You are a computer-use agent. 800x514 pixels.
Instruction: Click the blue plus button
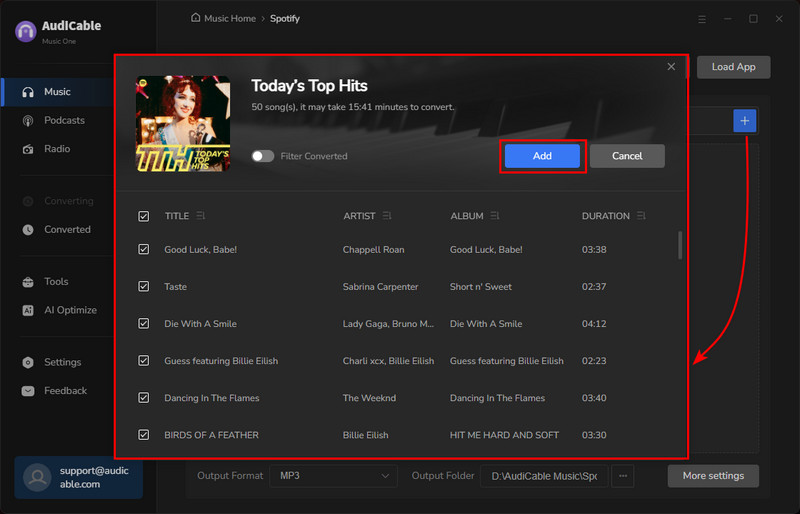744,121
